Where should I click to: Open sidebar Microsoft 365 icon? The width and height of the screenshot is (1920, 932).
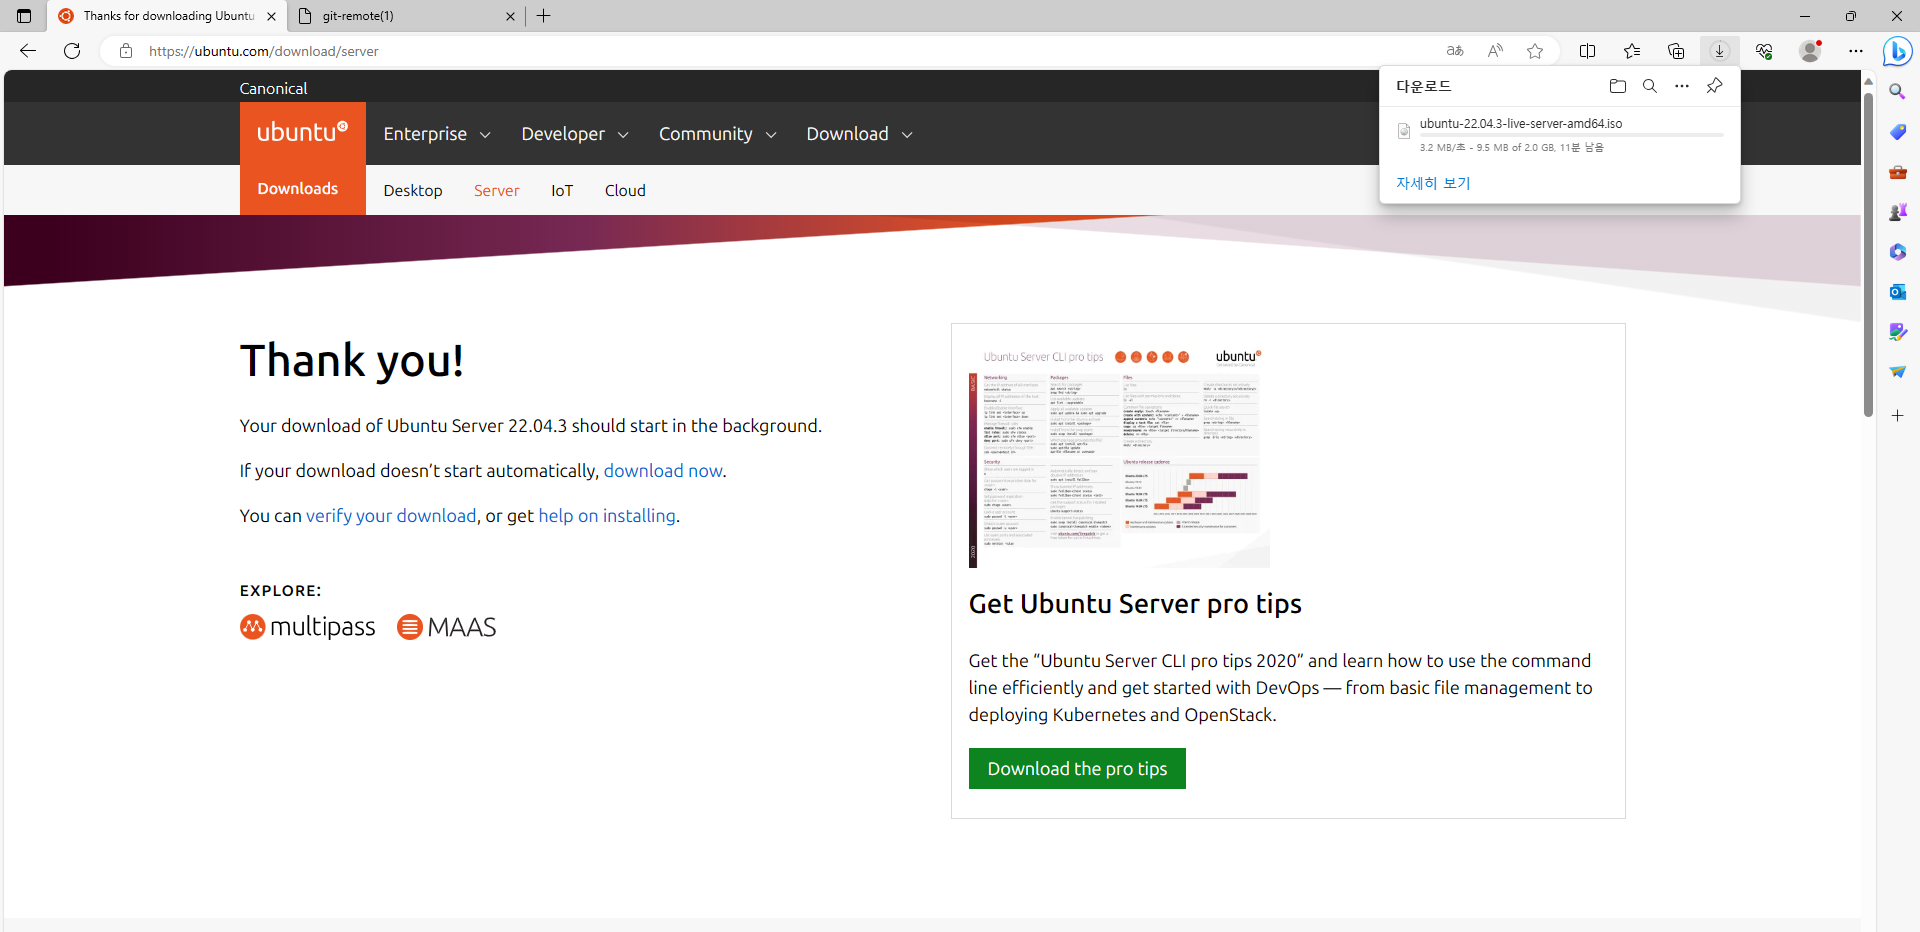[x=1897, y=252]
